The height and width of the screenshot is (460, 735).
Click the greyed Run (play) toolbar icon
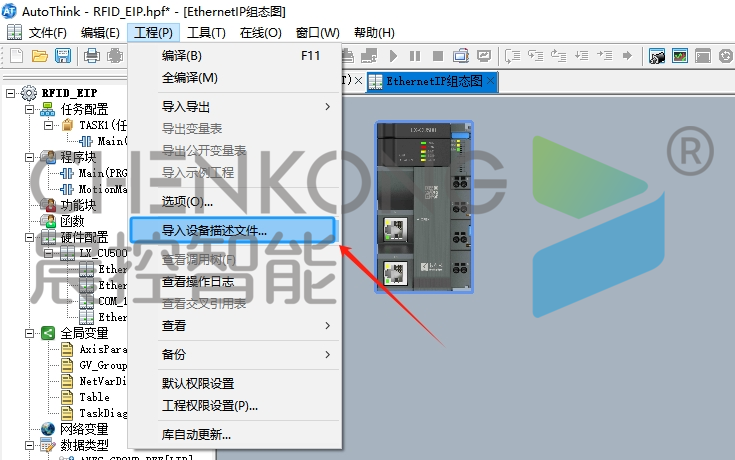393,56
